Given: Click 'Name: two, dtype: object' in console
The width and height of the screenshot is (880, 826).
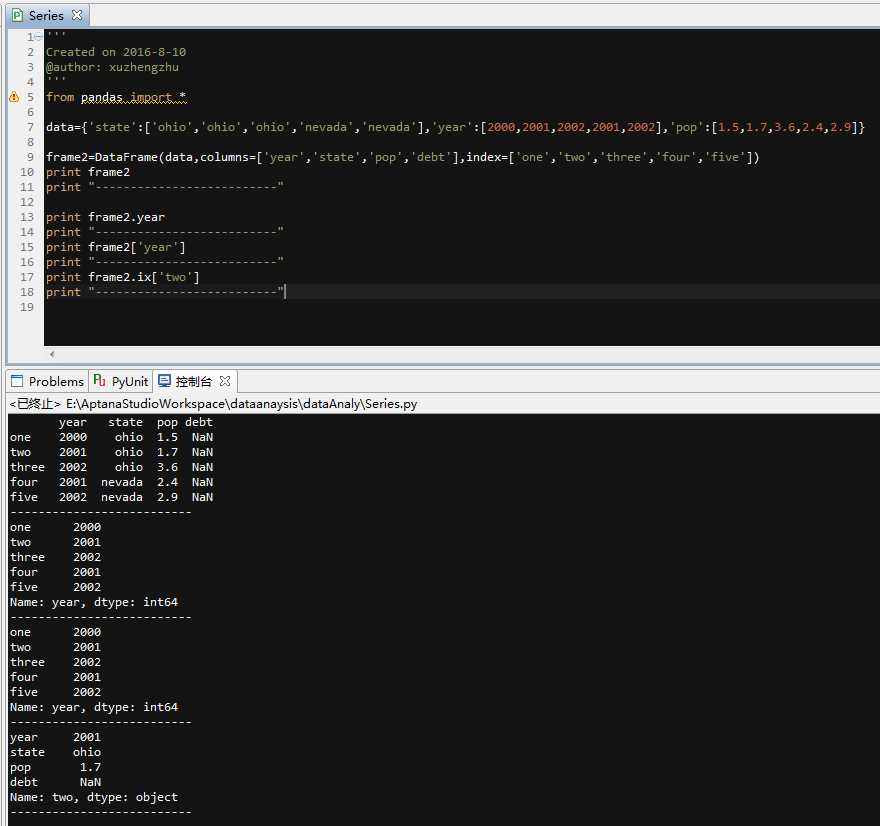Looking at the screenshot, I should pos(94,797).
